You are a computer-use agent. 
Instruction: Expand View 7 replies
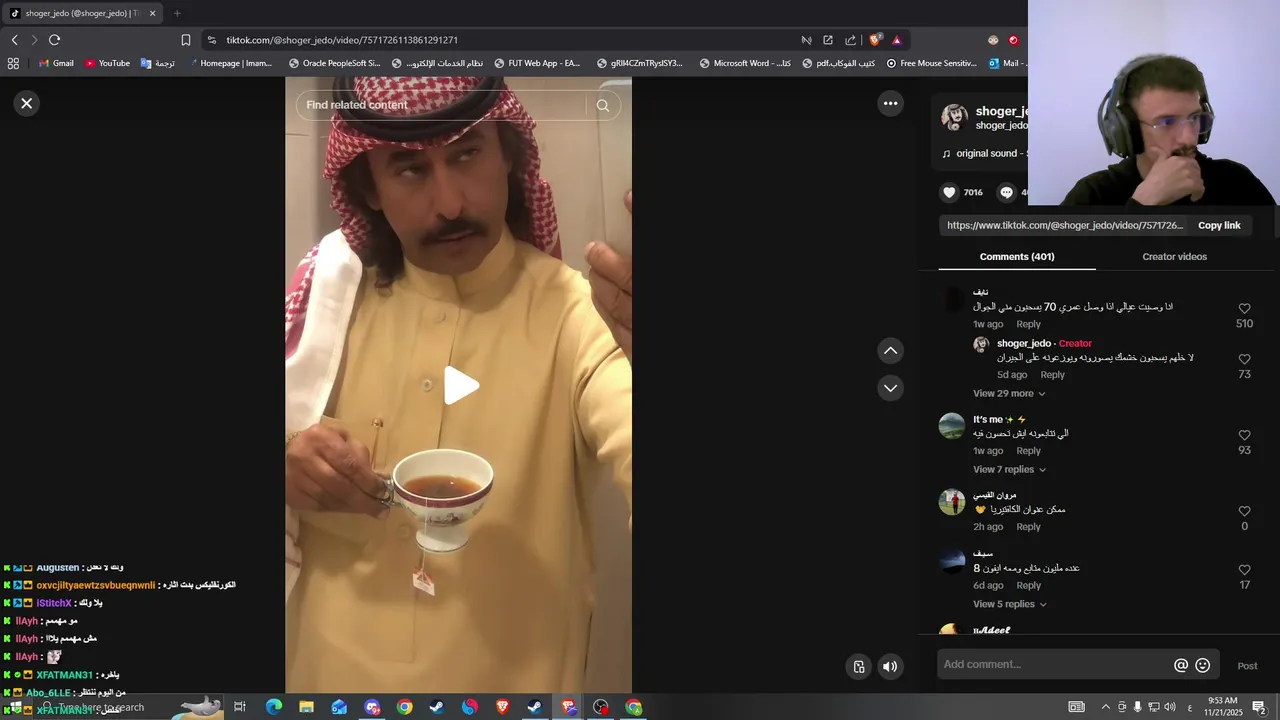point(1009,469)
